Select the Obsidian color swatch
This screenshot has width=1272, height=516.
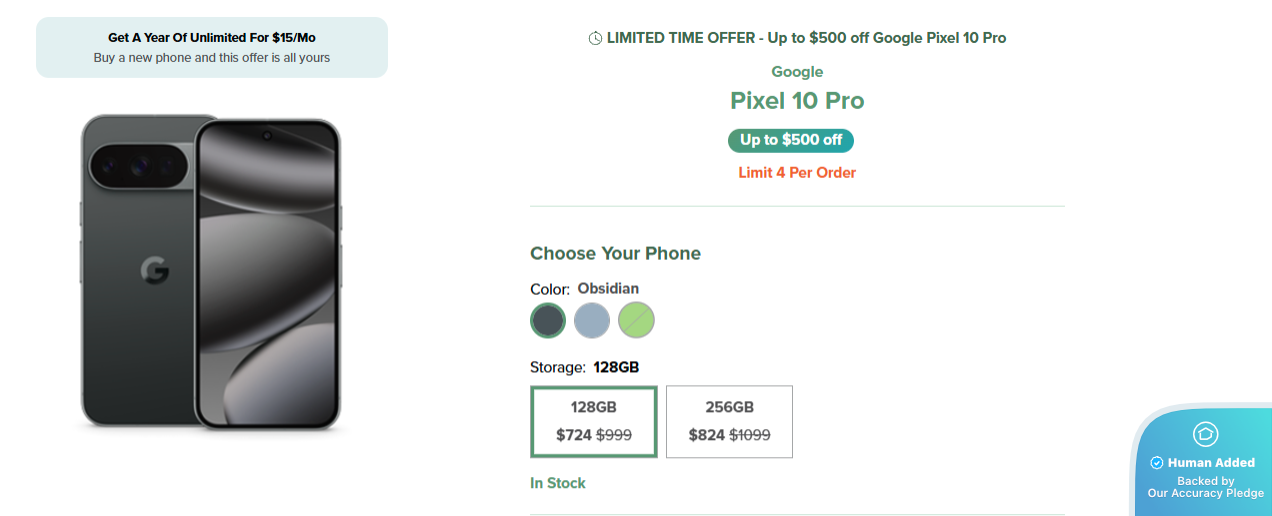tap(548, 320)
